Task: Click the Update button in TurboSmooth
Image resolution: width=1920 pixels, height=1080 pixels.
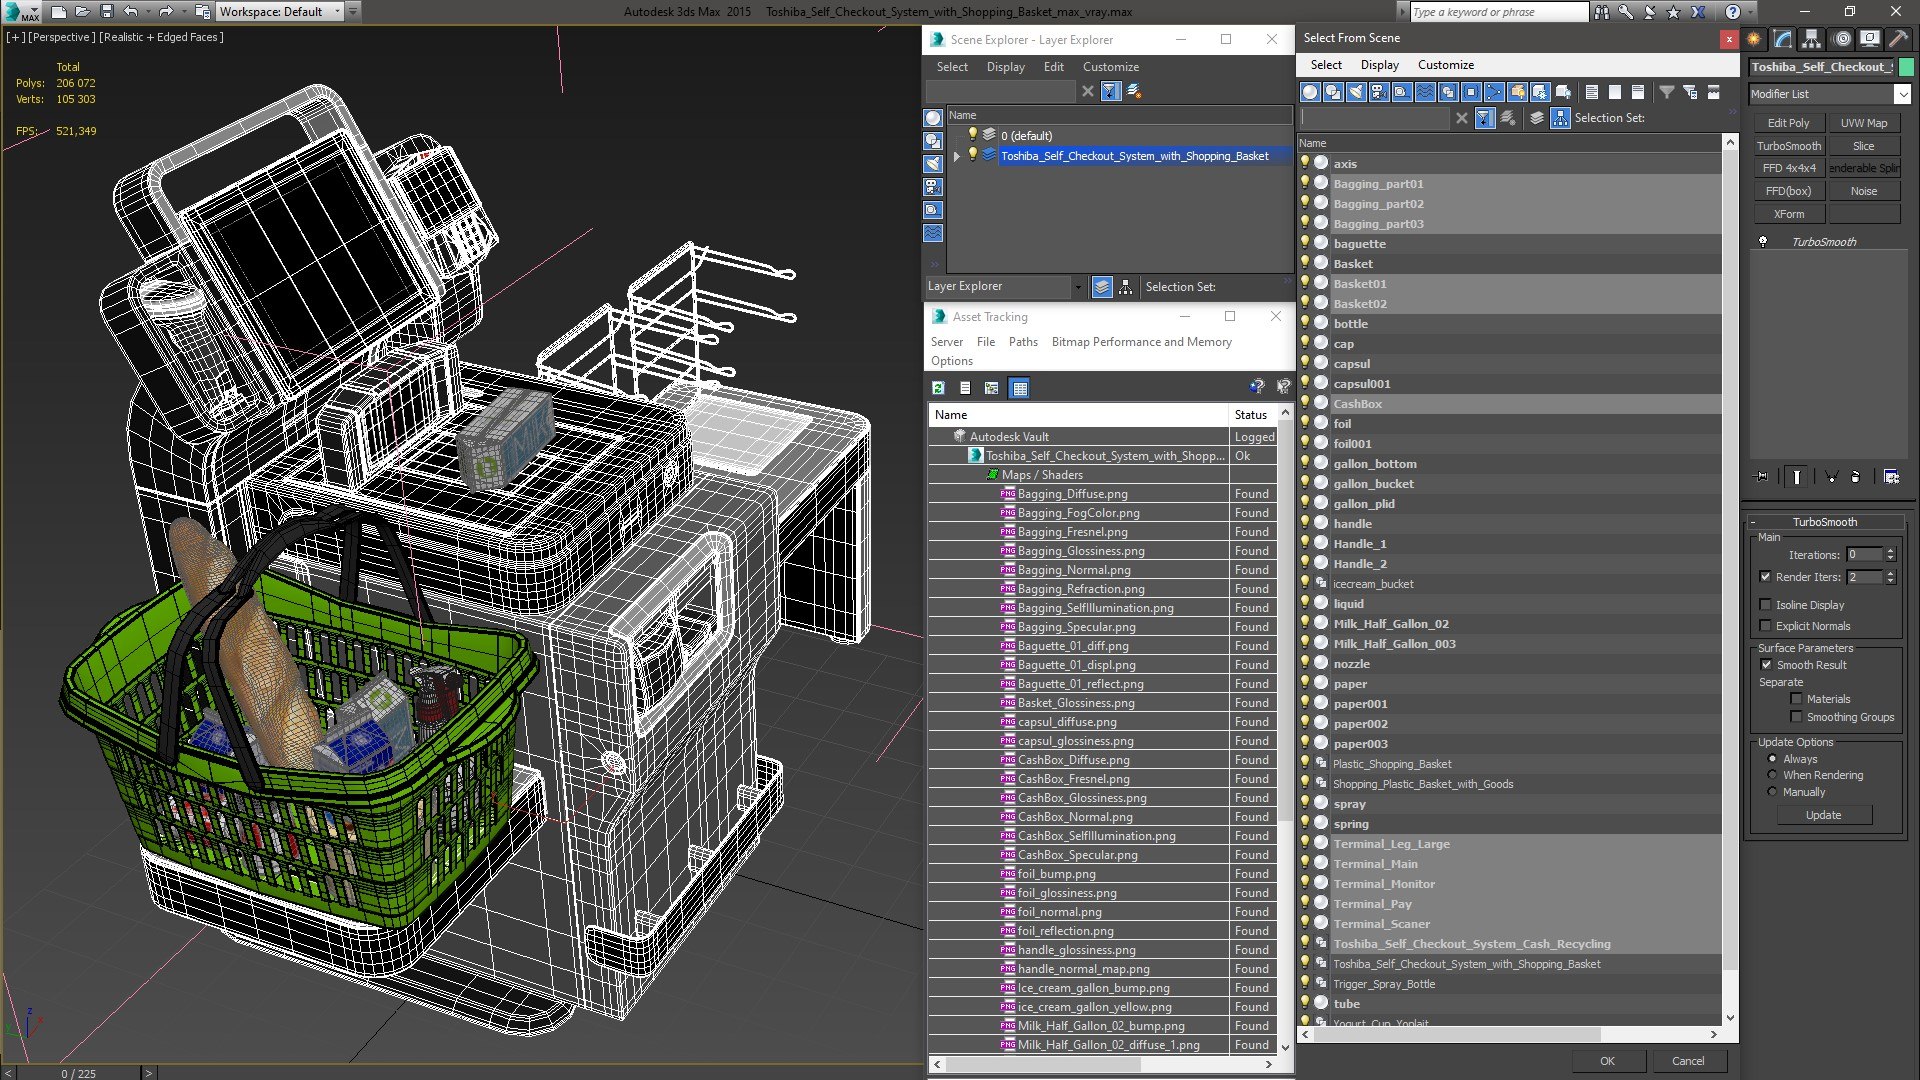Action: tap(1823, 815)
